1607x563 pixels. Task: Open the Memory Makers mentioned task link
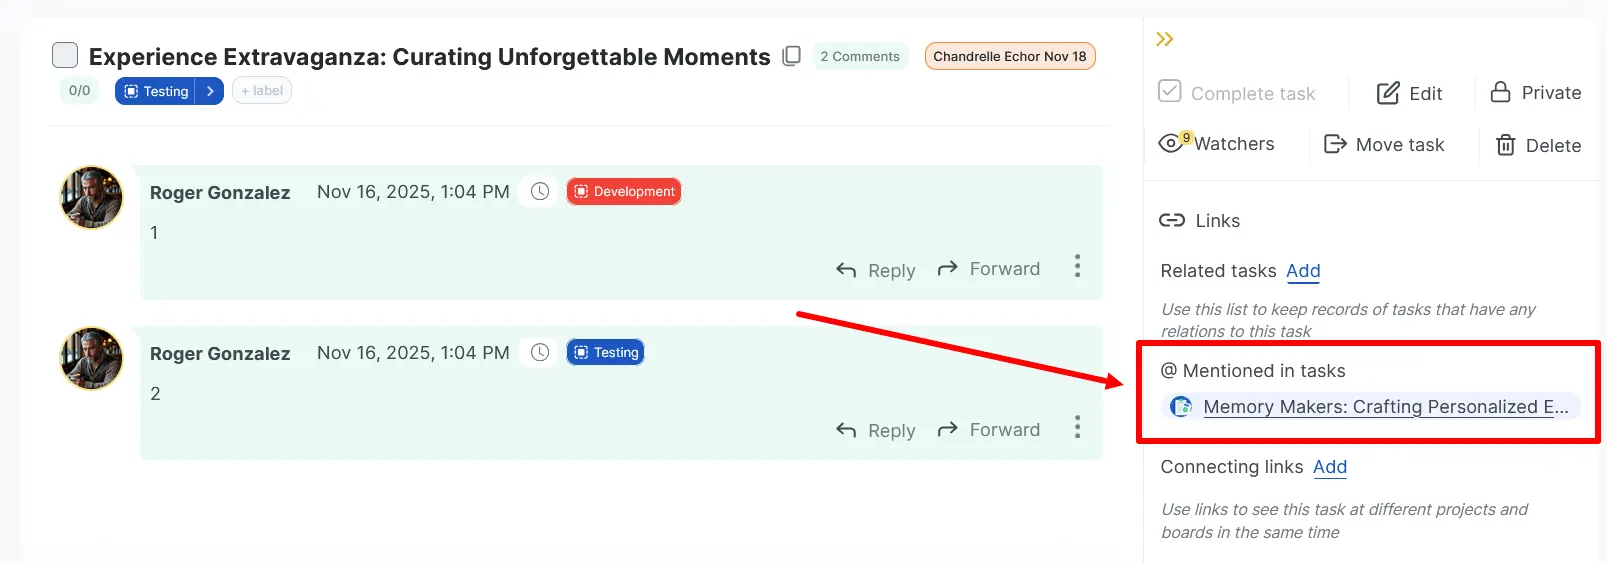click(1385, 407)
